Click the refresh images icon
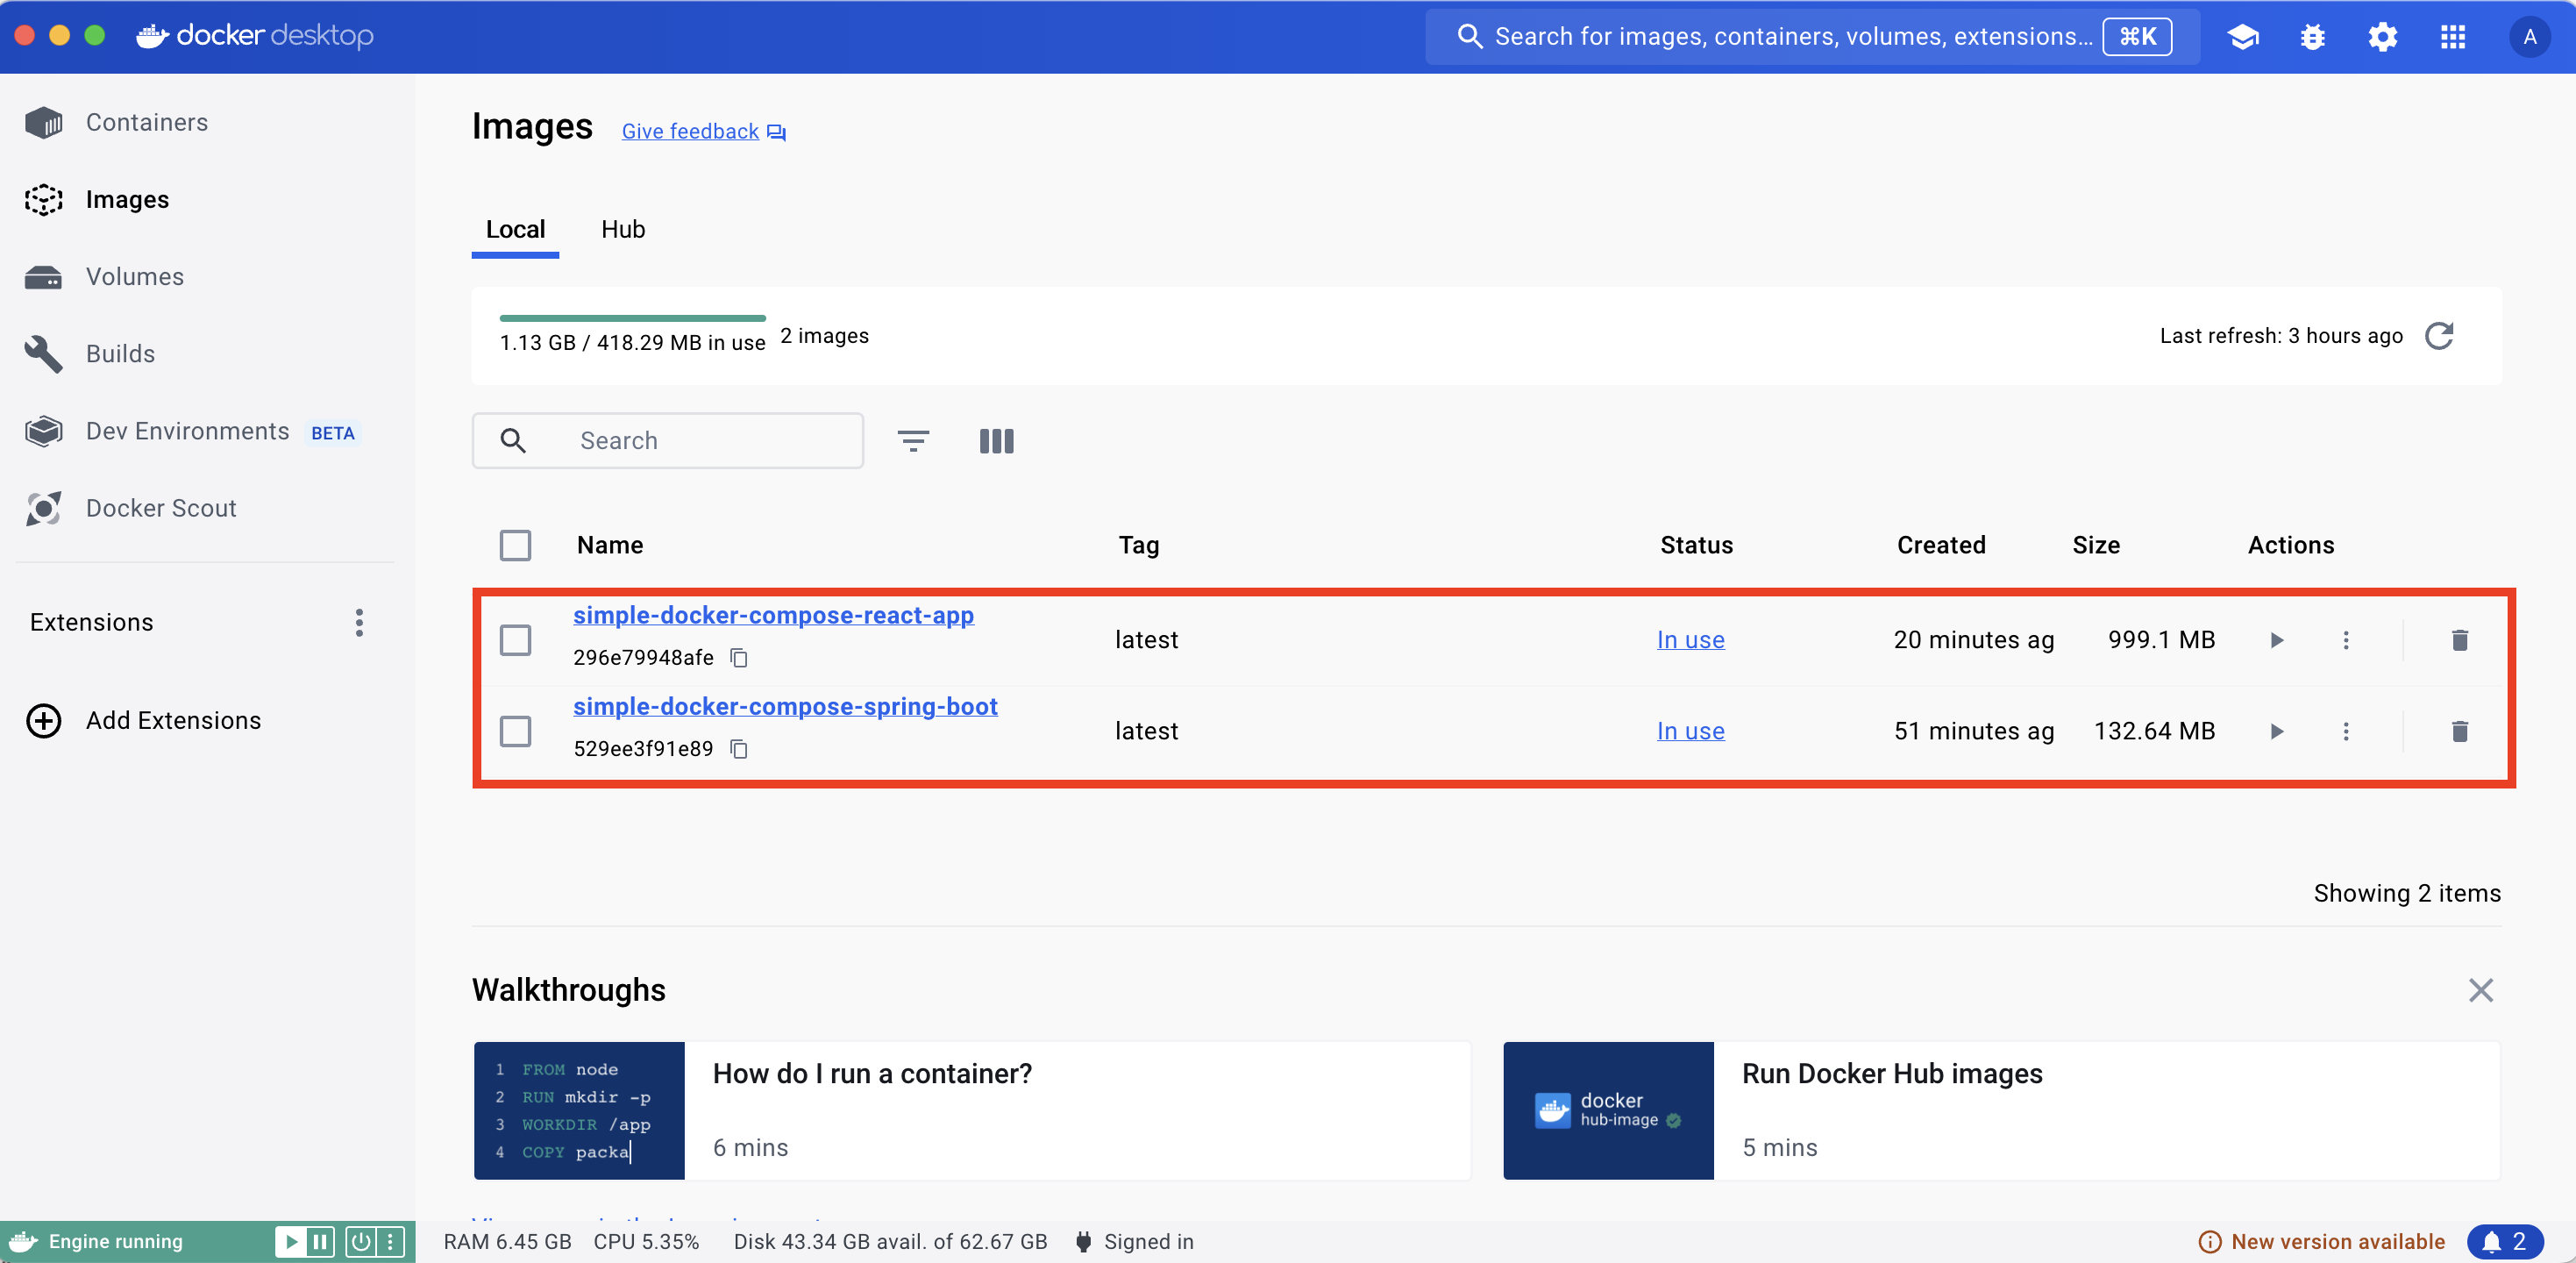Image resolution: width=2576 pixels, height=1263 pixels. [x=2438, y=336]
